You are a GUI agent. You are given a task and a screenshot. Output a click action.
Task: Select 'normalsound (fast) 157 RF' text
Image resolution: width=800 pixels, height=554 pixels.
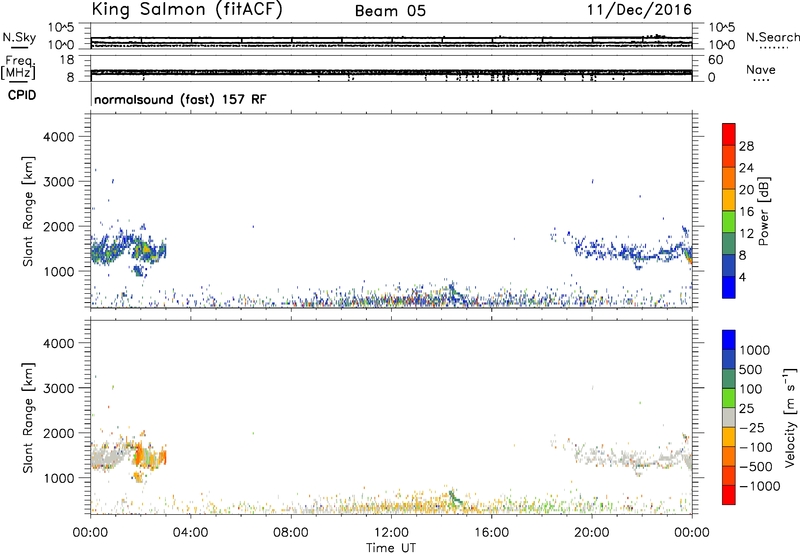coord(180,99)
